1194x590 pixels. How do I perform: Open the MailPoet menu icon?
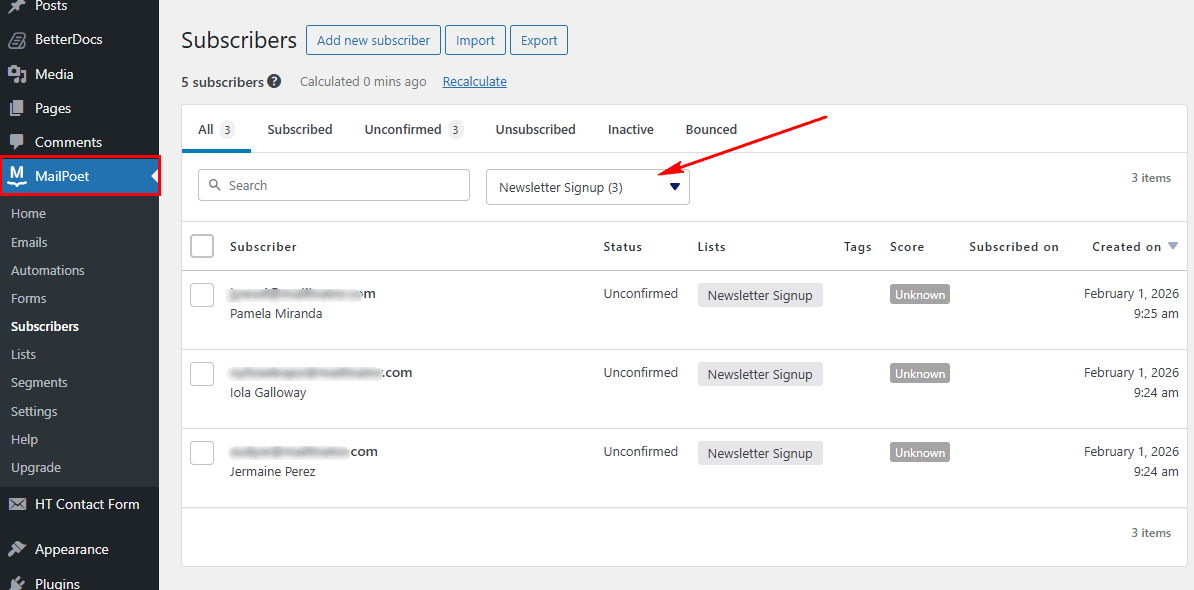(x=15, y=175)
